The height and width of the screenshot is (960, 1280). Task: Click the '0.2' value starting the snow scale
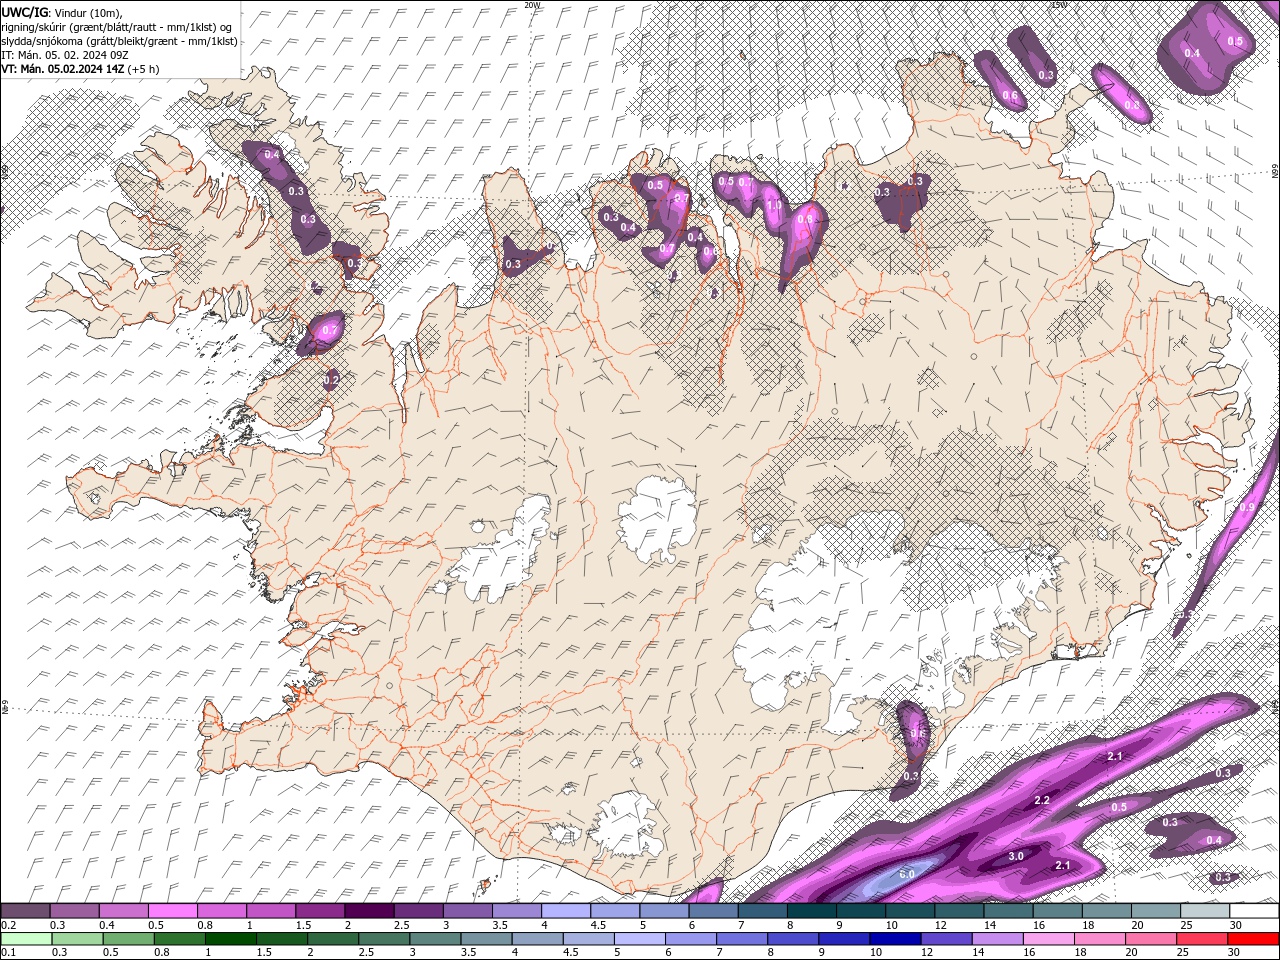tap(7, 925)
